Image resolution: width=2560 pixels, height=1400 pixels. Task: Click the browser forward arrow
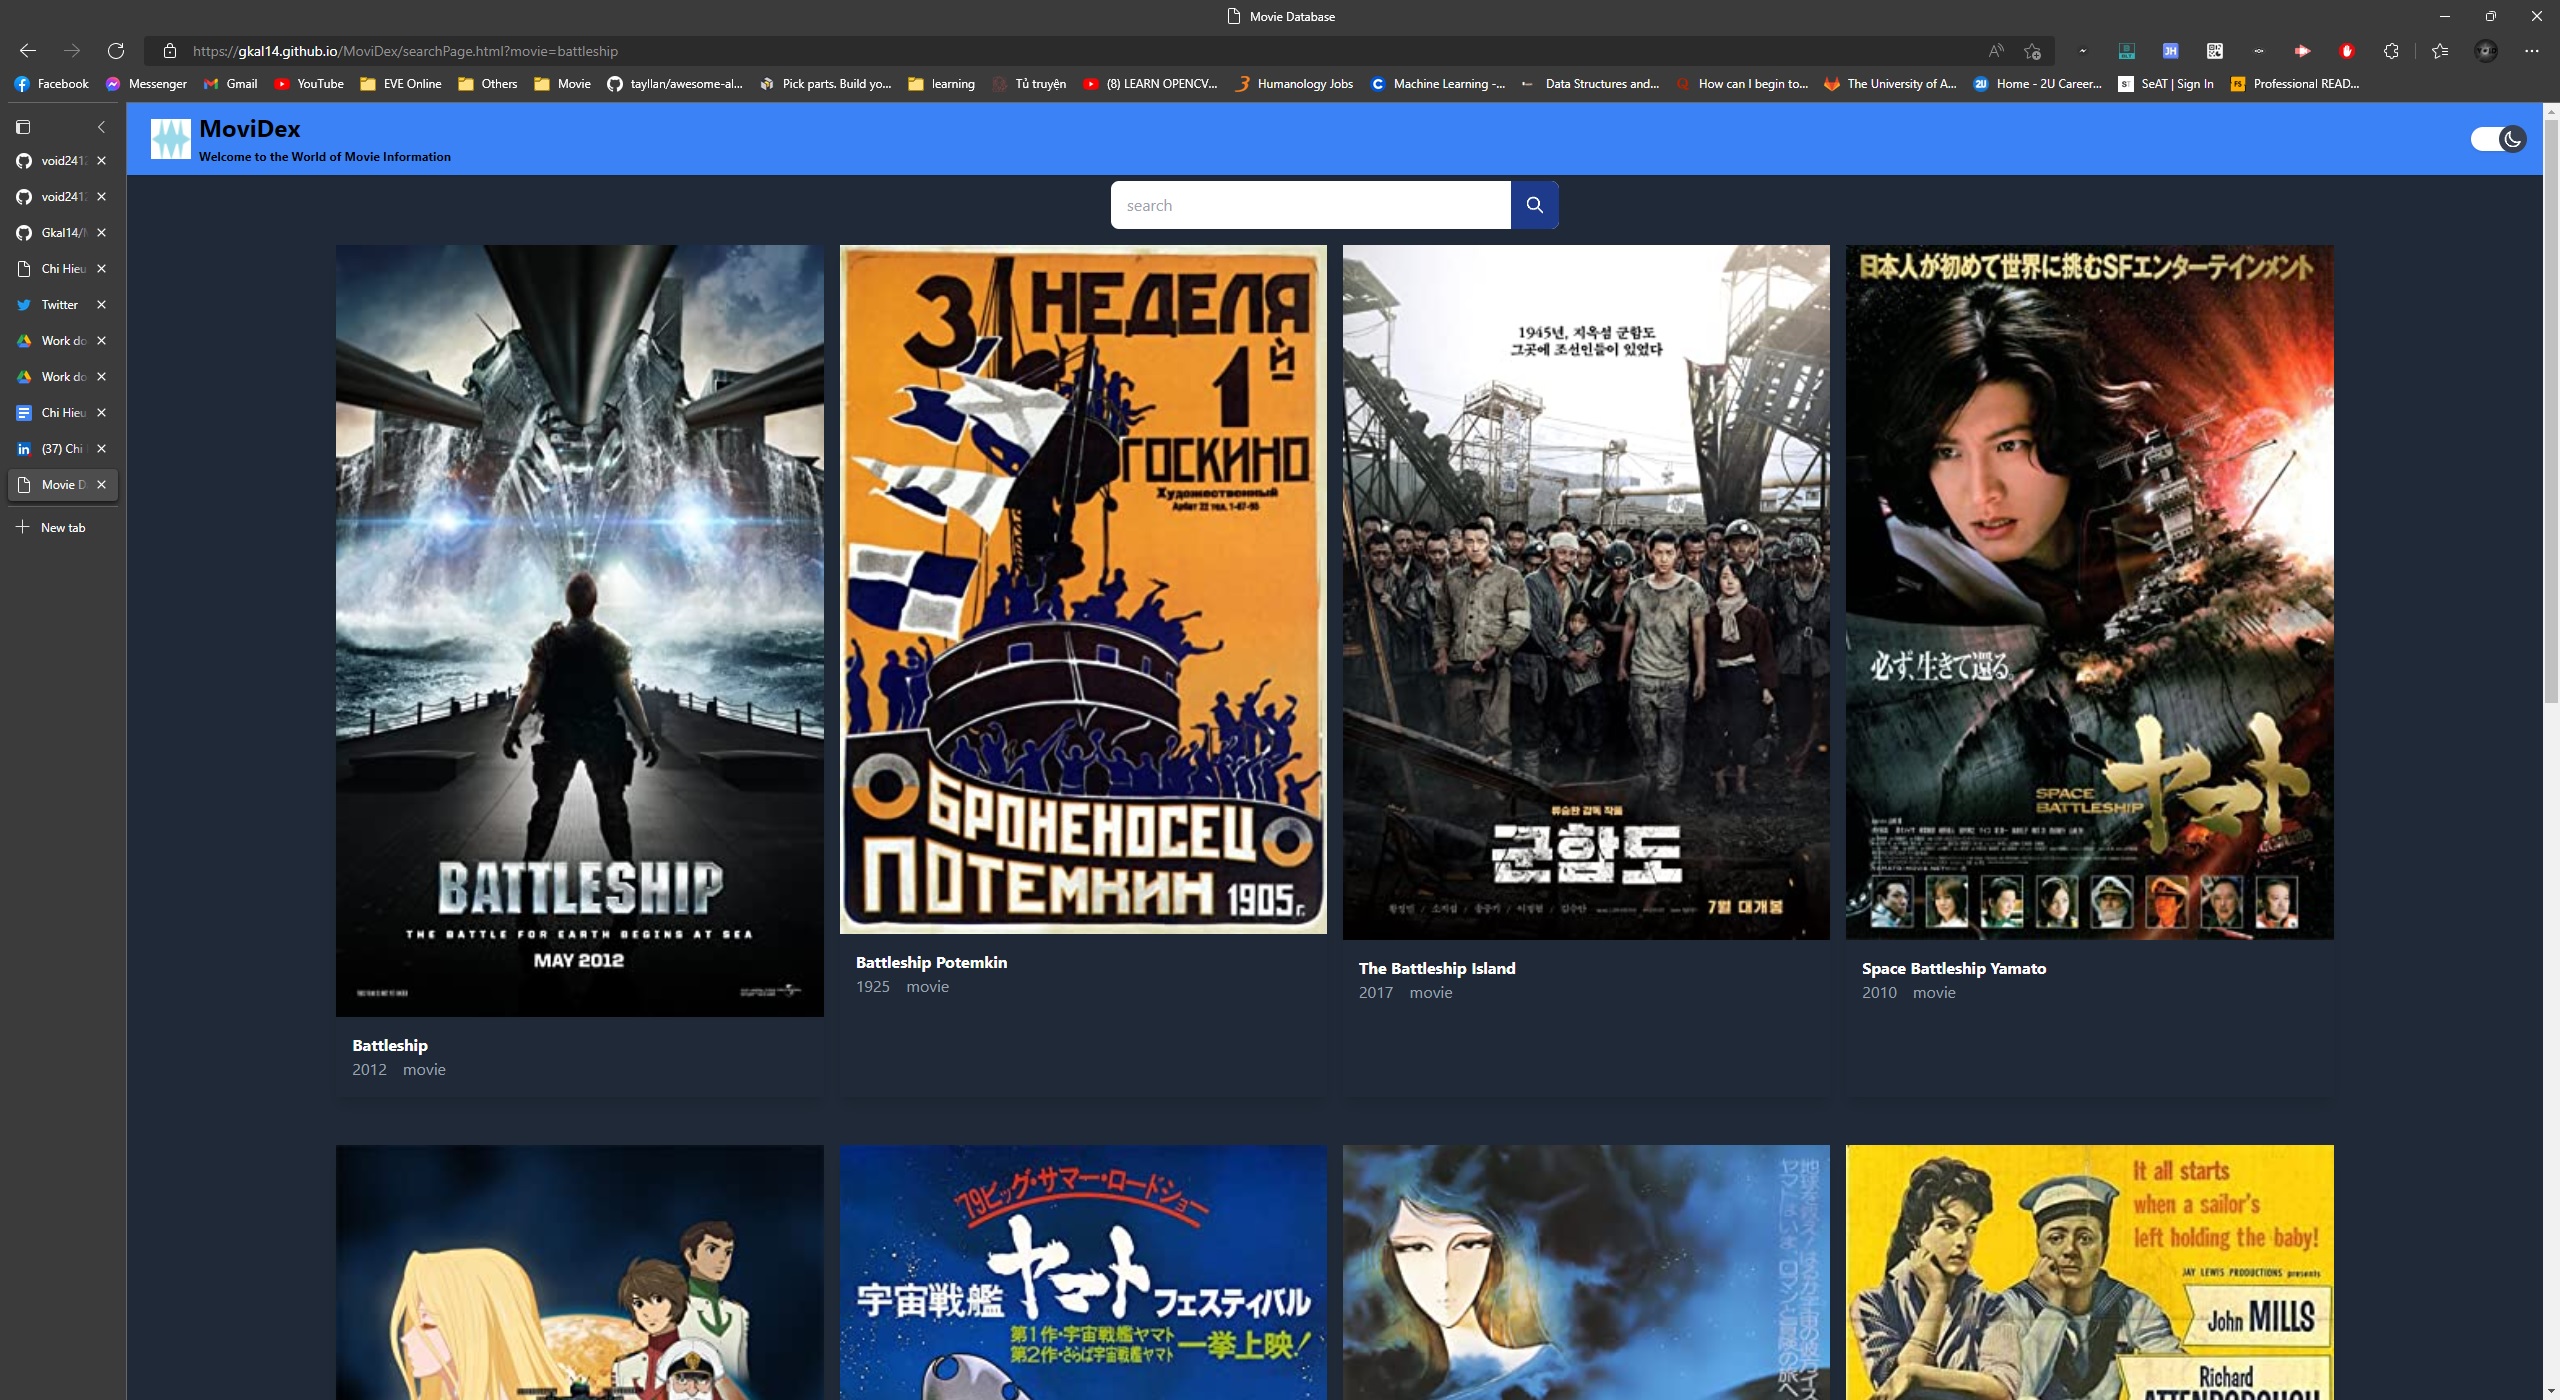(72, 51)
